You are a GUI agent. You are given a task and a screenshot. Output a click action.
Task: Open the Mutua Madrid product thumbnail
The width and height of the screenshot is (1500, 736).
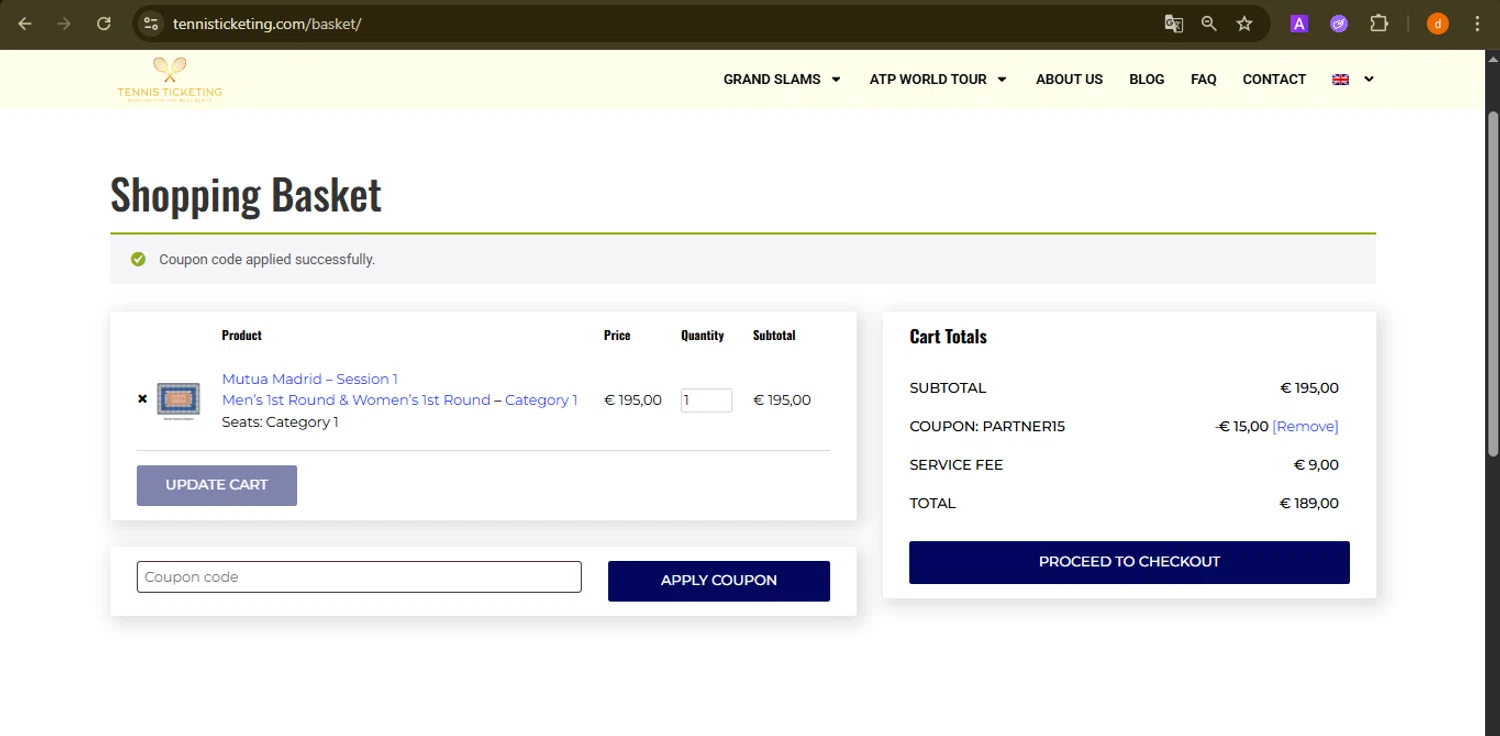click(178, 401)
